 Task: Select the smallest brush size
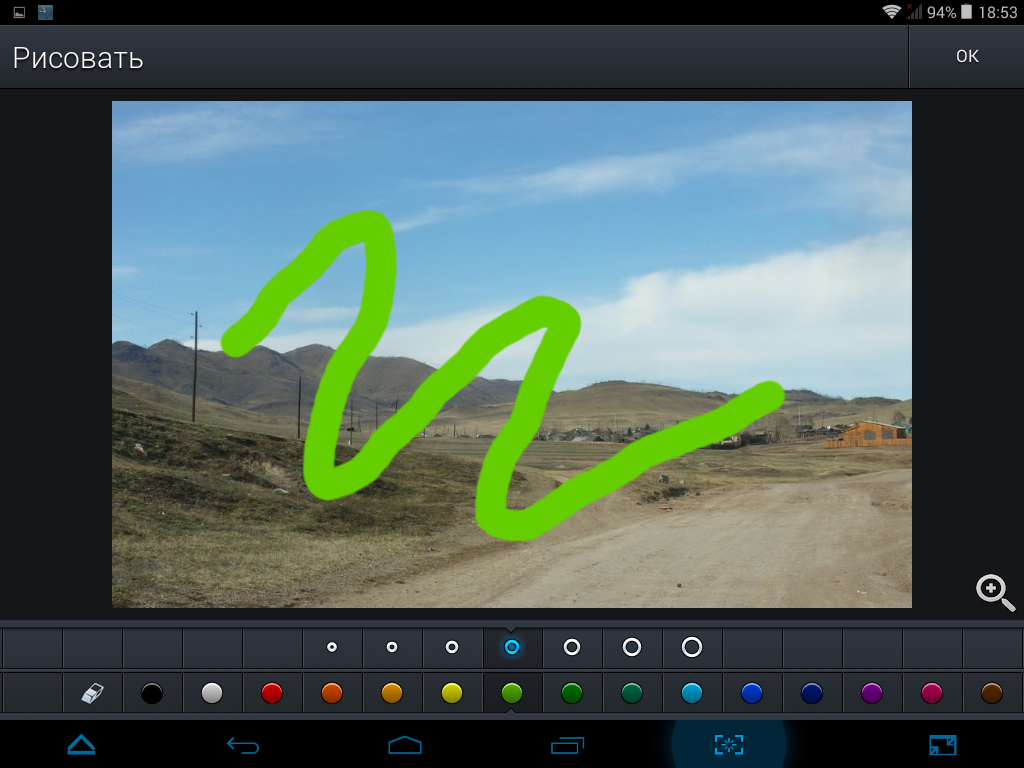pyautogui.click(x=332, y=647)
